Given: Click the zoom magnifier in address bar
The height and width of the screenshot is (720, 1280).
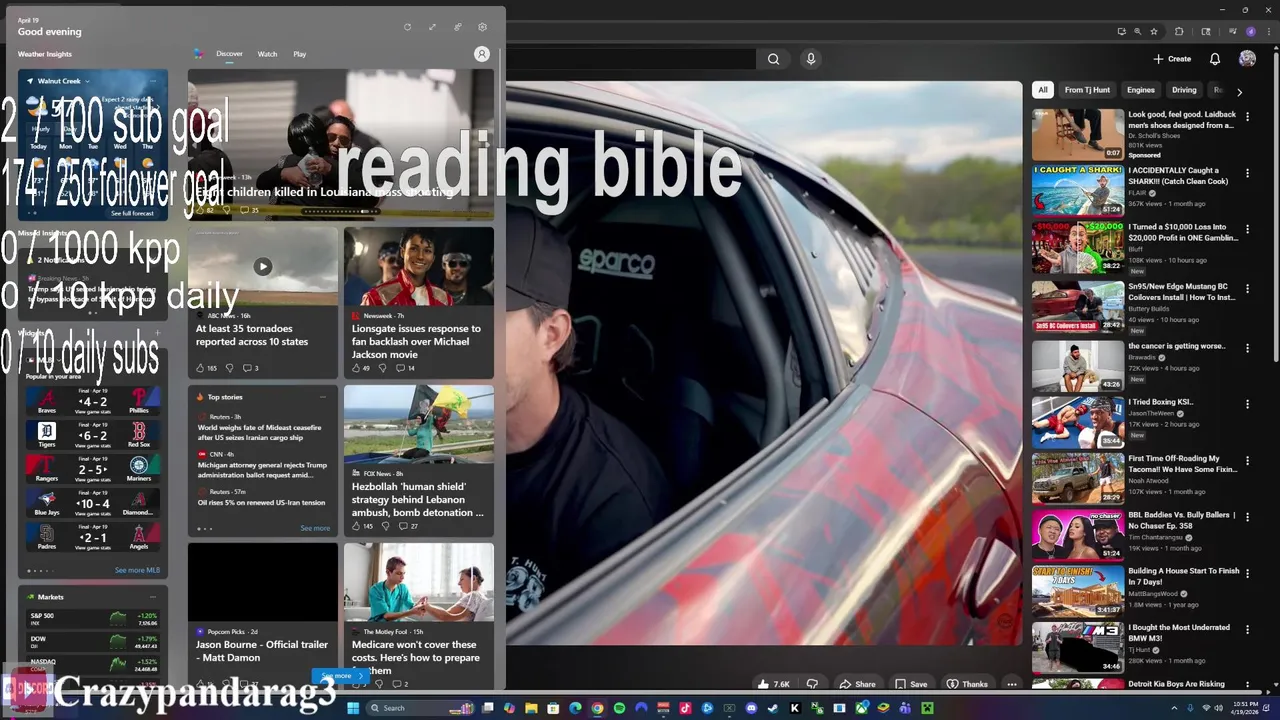Looking at the screenshot, I should click(1138, 31).
